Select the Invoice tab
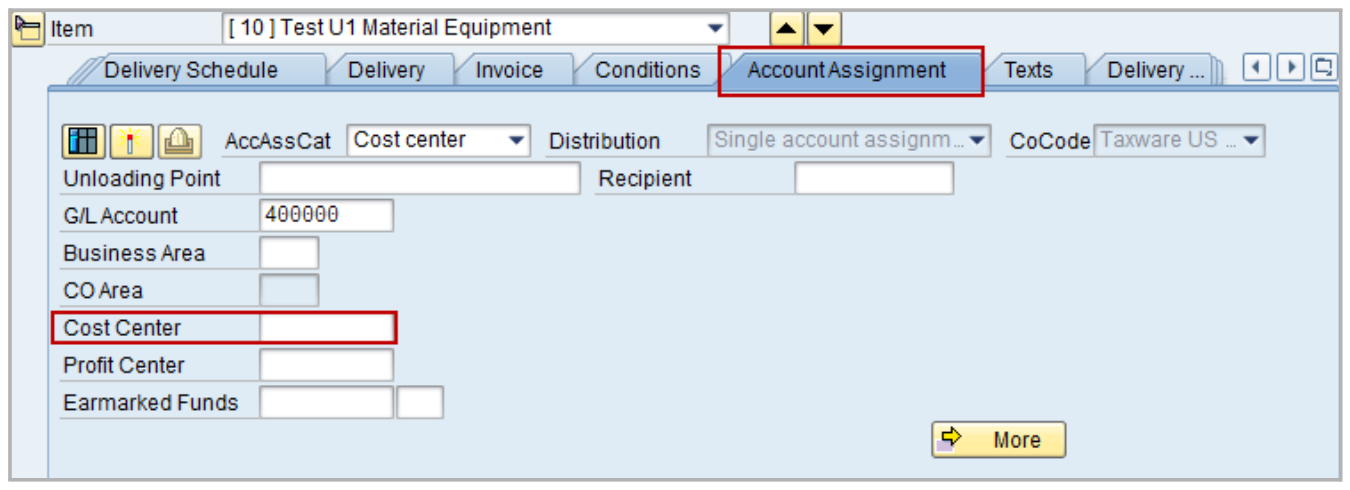 tap(509, 71)
